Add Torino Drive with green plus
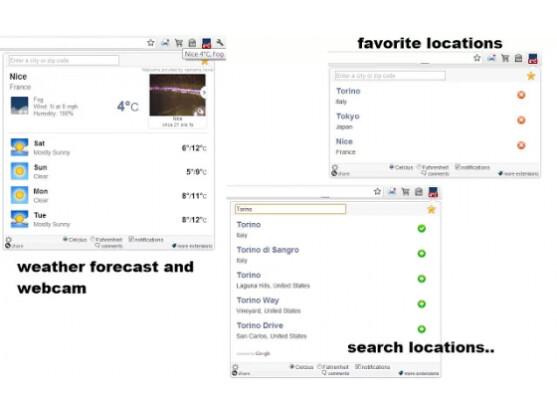The width and height of the screenshot is (557, 418). [x=422, y=329]
